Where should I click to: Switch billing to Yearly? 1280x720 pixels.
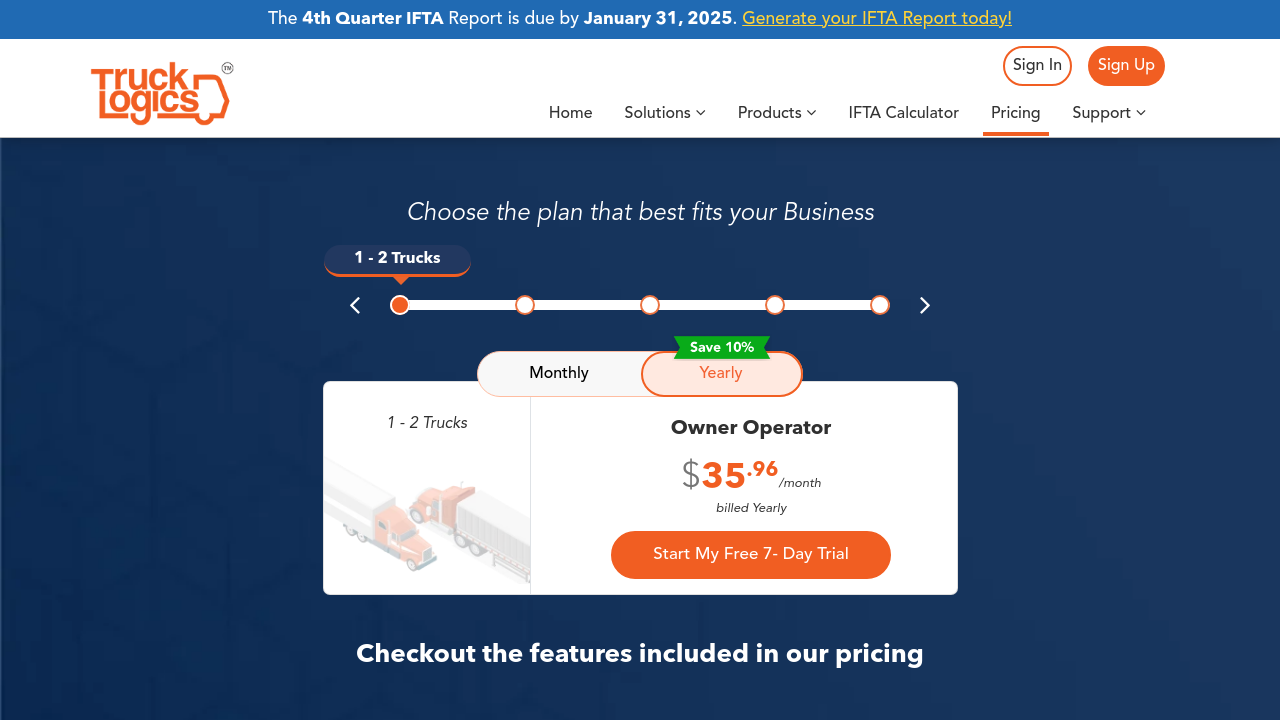721,374
